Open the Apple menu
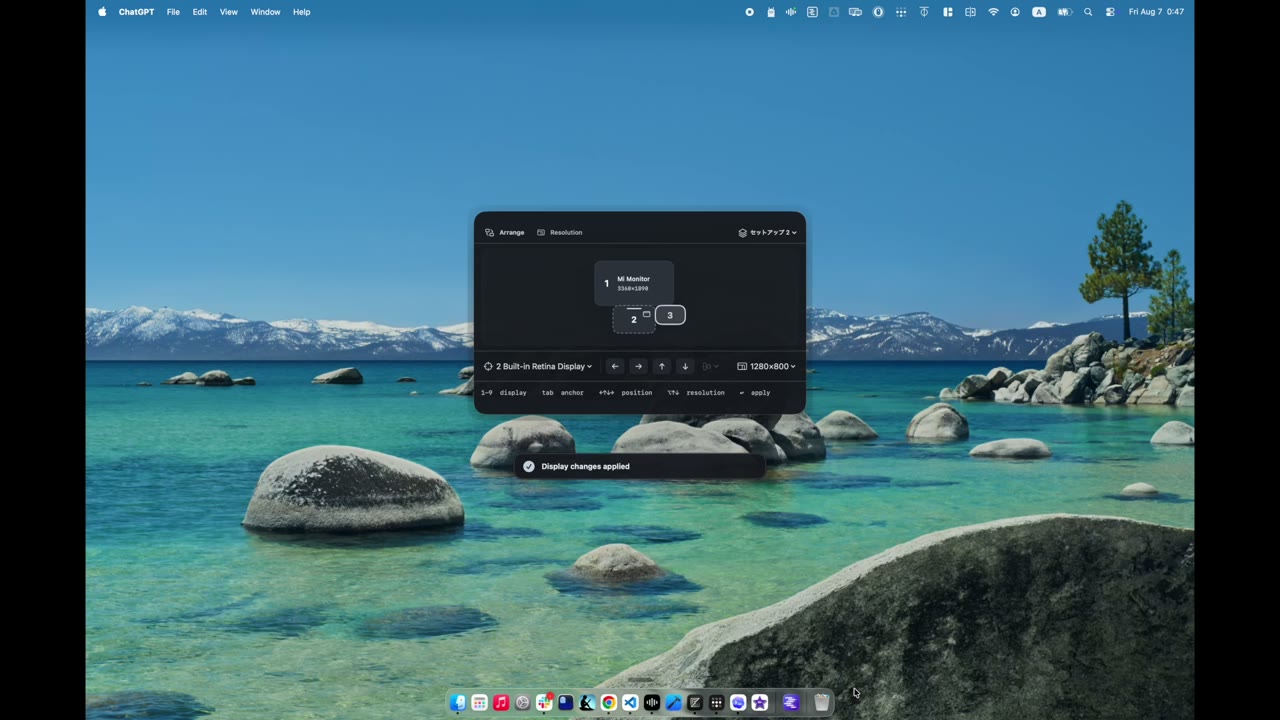1280x720 pixels. tap(102, 12)
